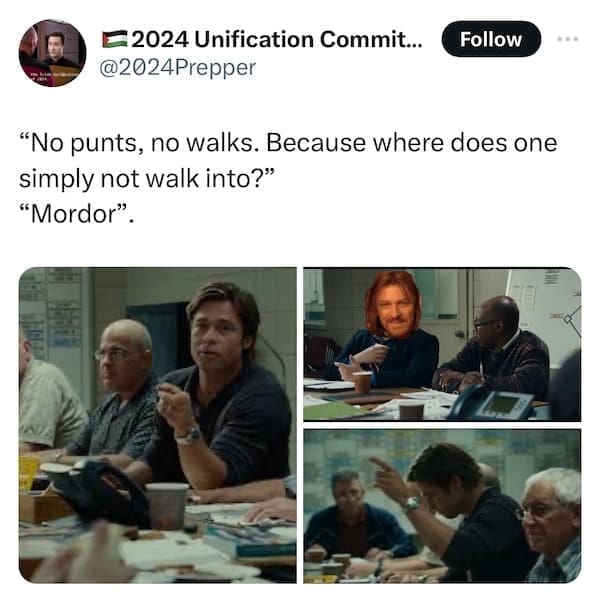
Task: Open the three-dot more options menu
Action: tap(567, 39)
